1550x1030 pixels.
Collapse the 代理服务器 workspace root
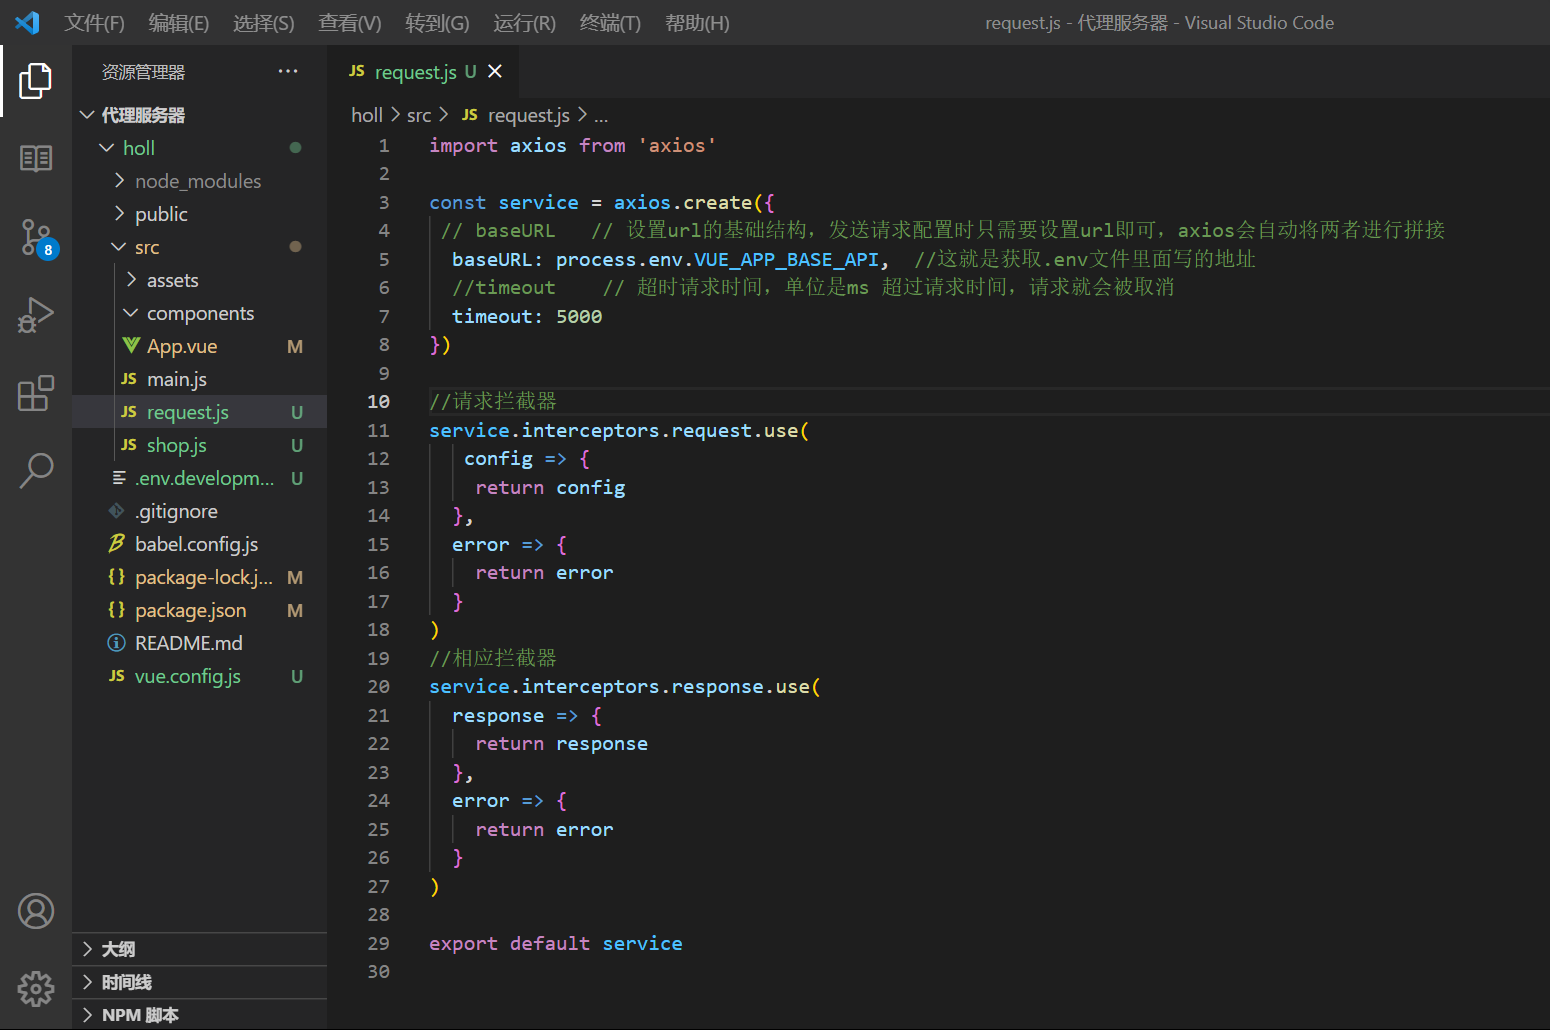[87, 115]
